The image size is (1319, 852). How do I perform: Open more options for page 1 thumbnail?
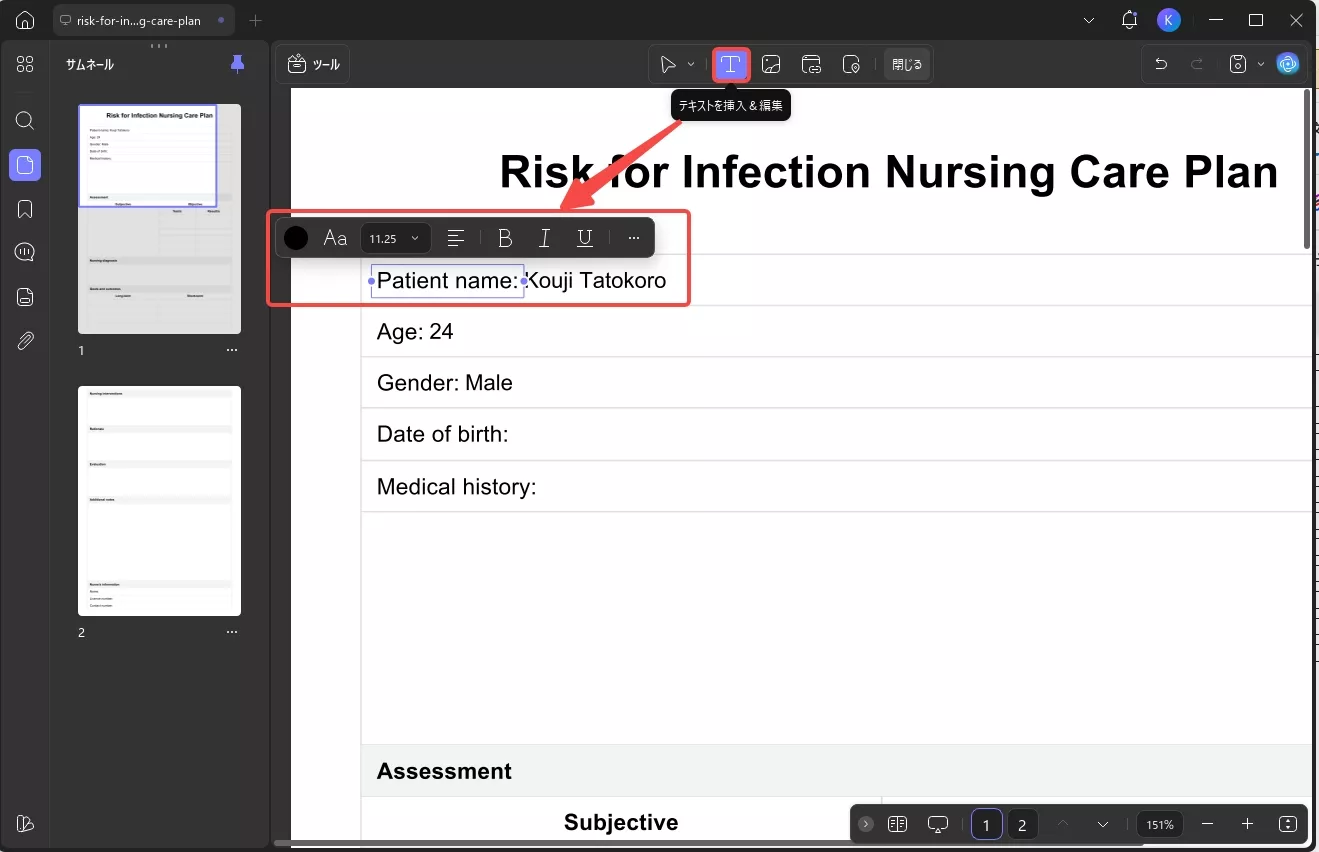point(232,350)
